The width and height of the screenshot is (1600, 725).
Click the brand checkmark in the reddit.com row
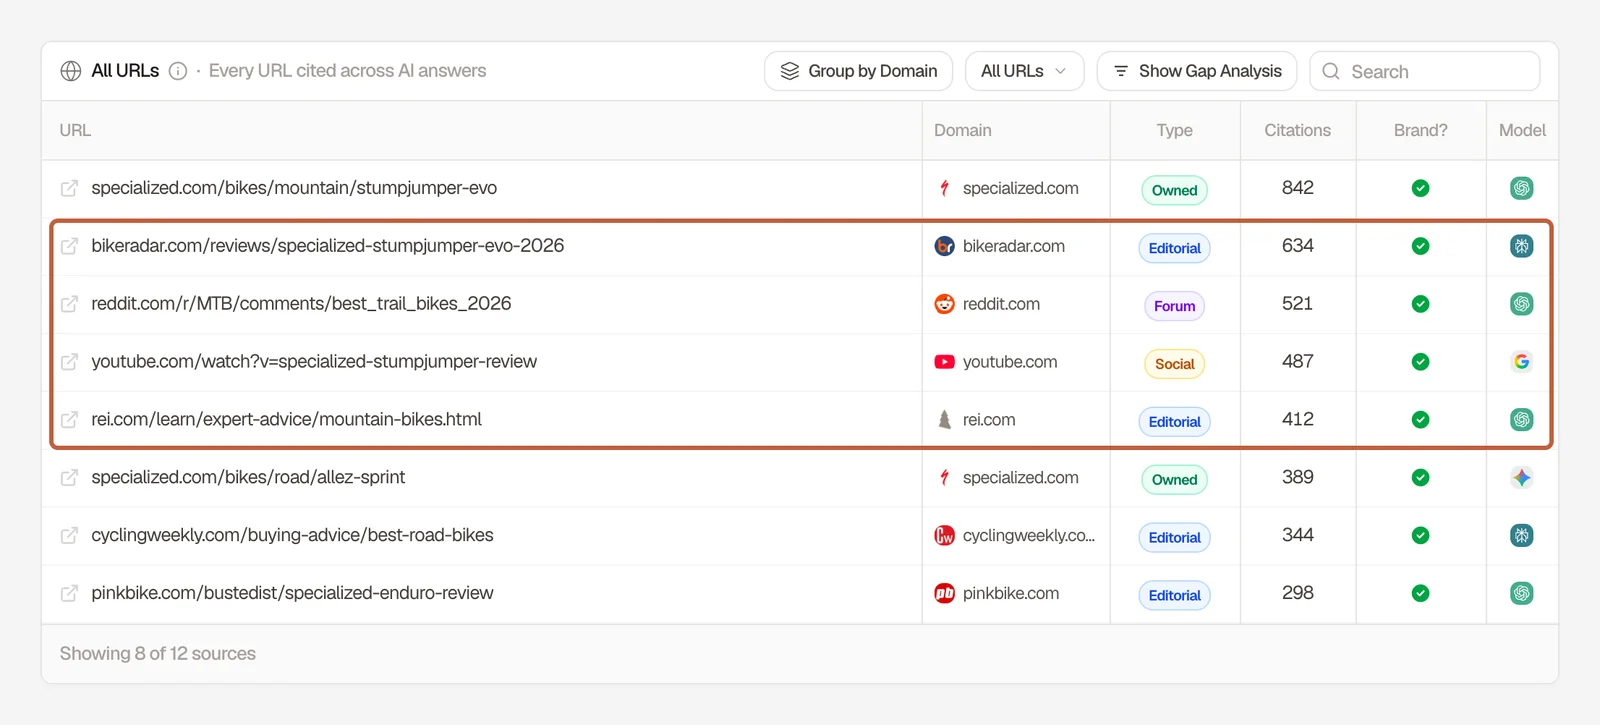coord(1420,304)
